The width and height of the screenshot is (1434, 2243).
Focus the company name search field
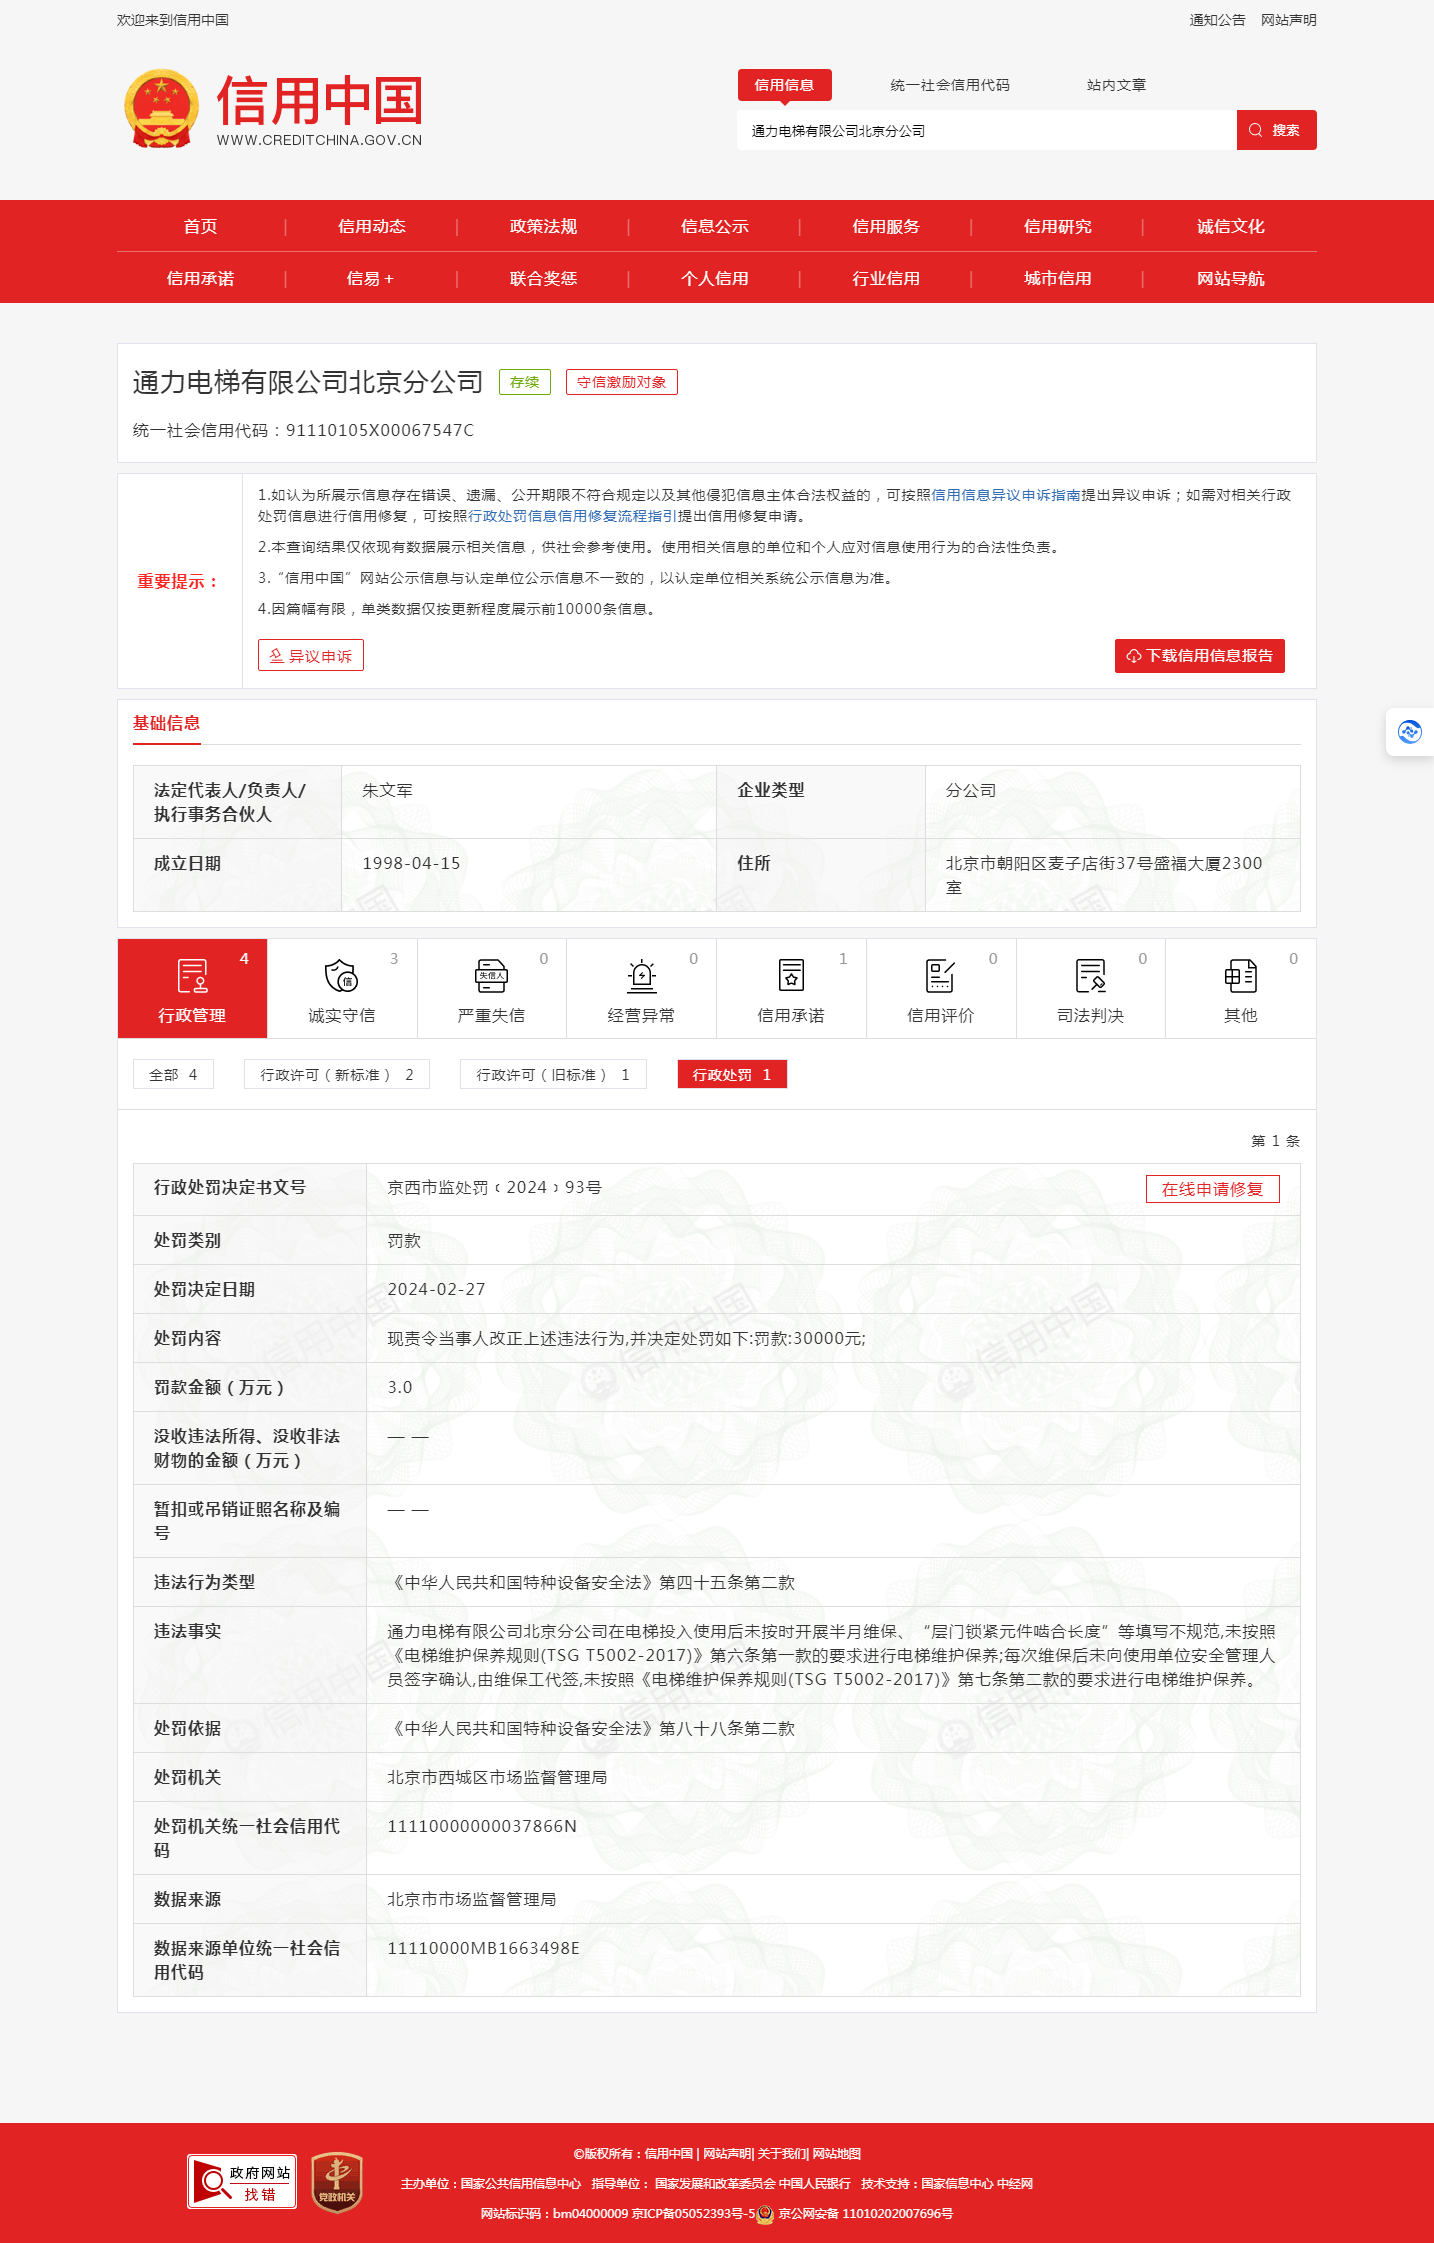(x=986, y=130)
